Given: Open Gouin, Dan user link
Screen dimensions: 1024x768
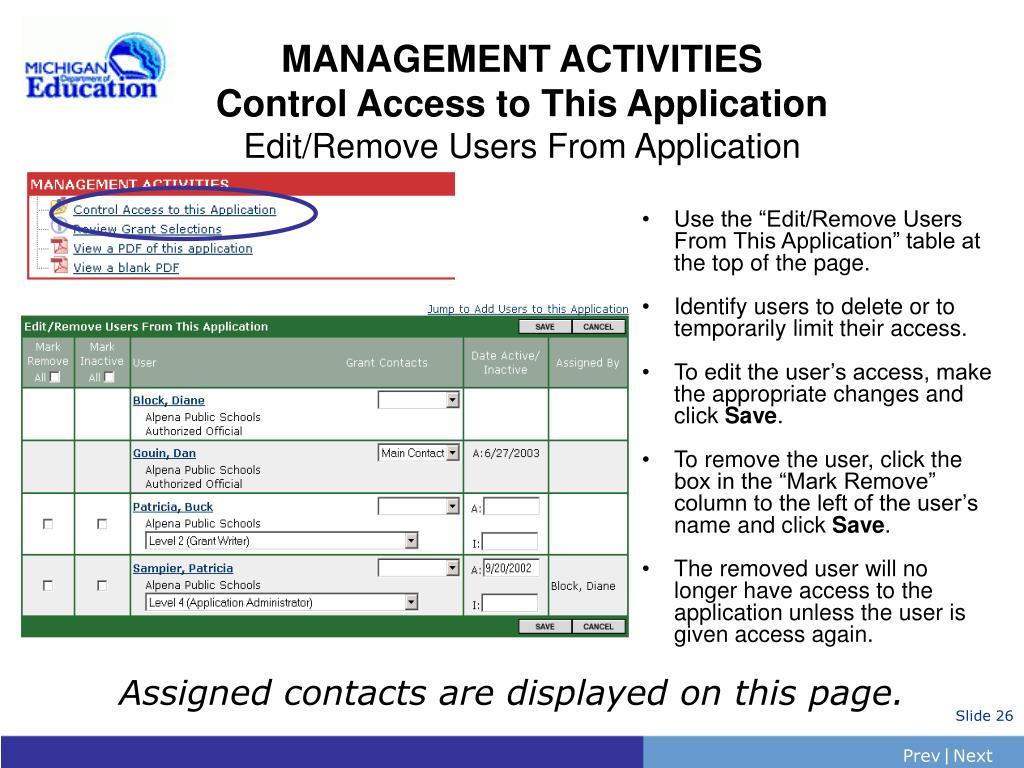Looking at the screenshot, I should pos(164,453).
